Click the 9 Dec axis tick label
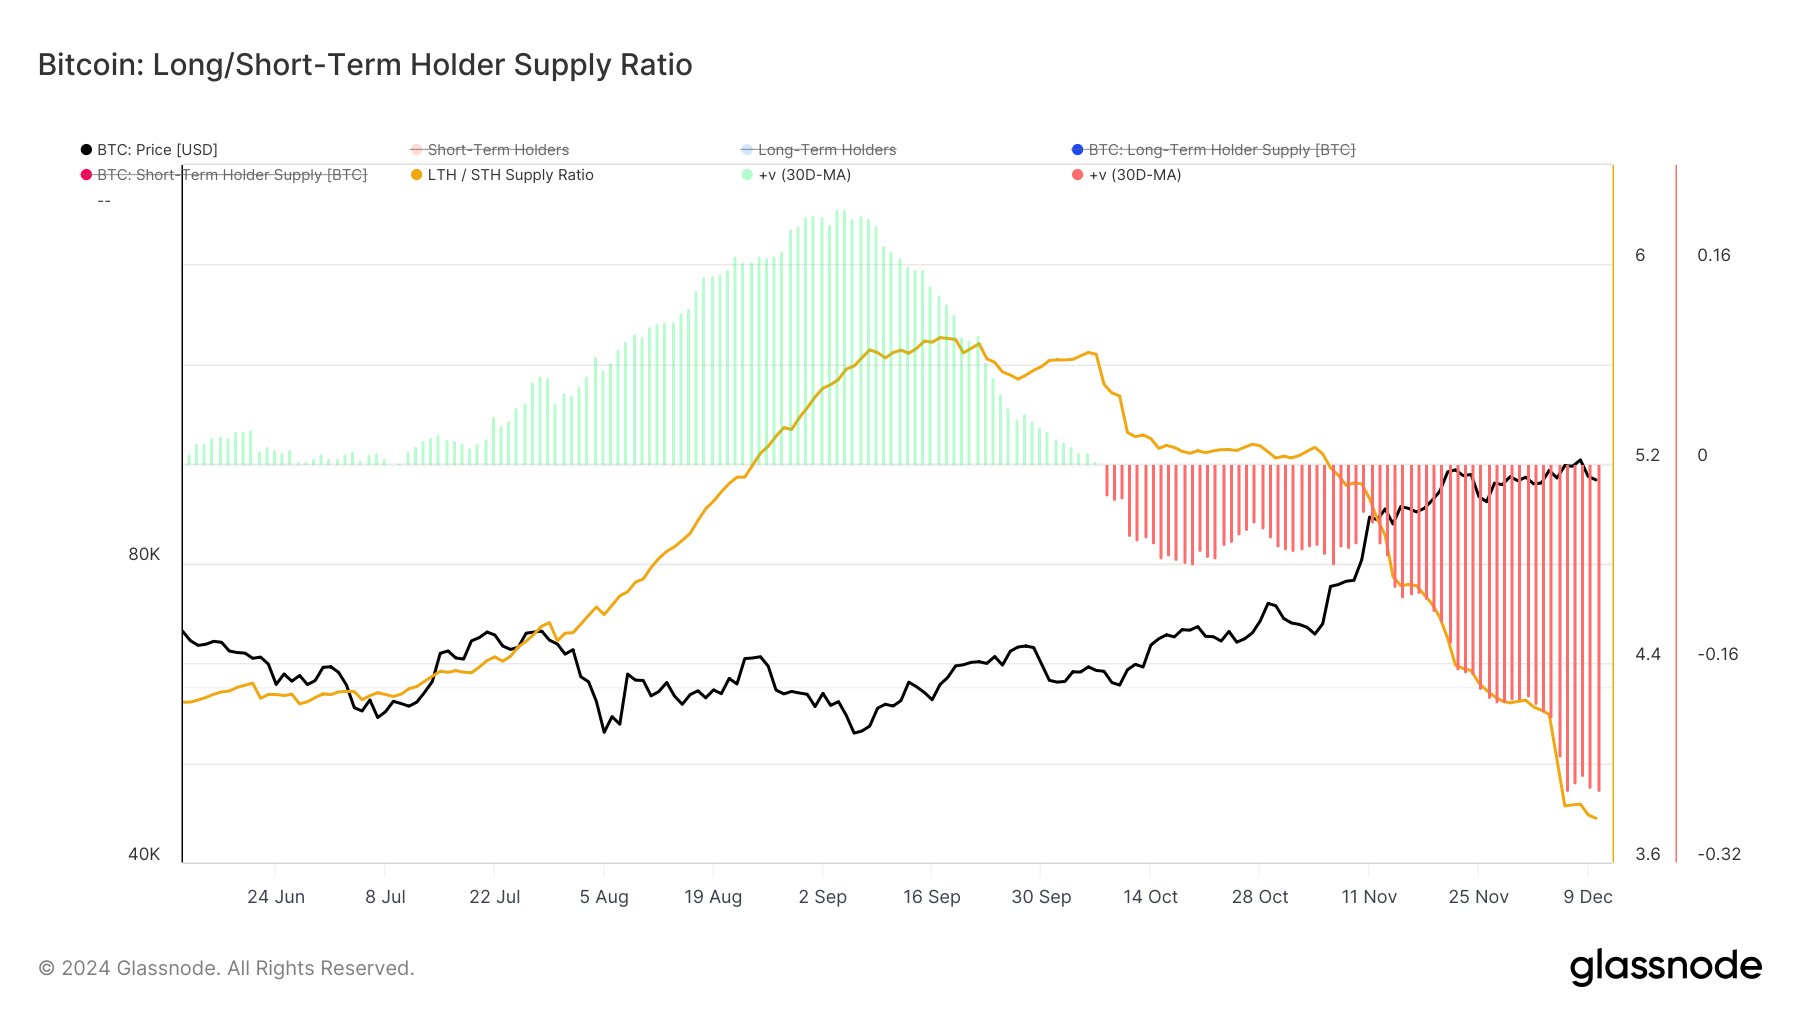 click(1588, 897)
